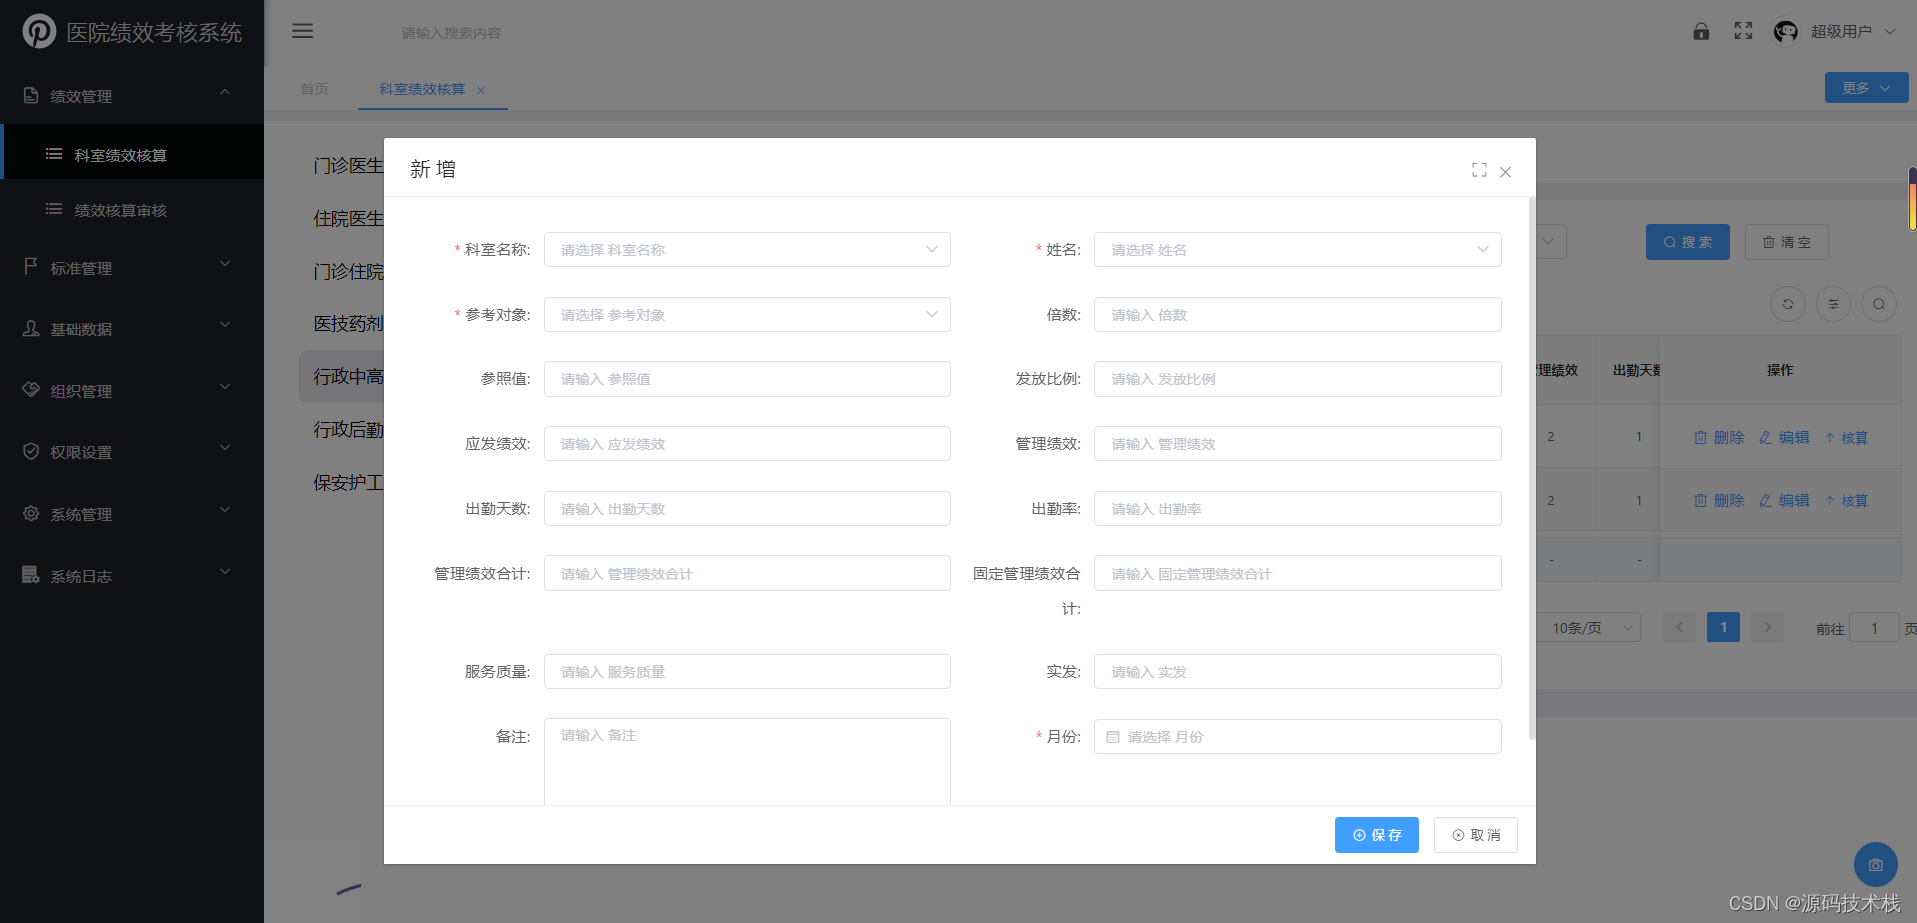Click the floating camera screenshot button
The image size is (1917, 923).
point(1876,865)
